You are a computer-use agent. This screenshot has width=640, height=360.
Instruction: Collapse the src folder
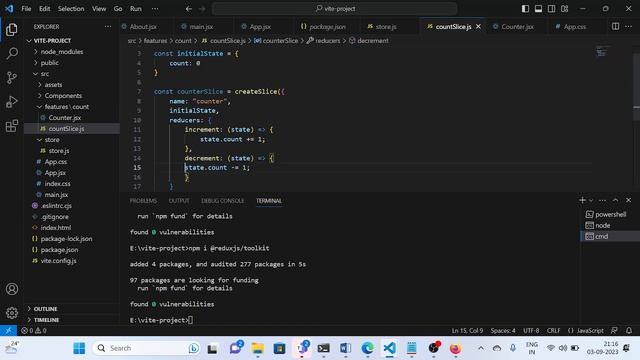point(45,74)
